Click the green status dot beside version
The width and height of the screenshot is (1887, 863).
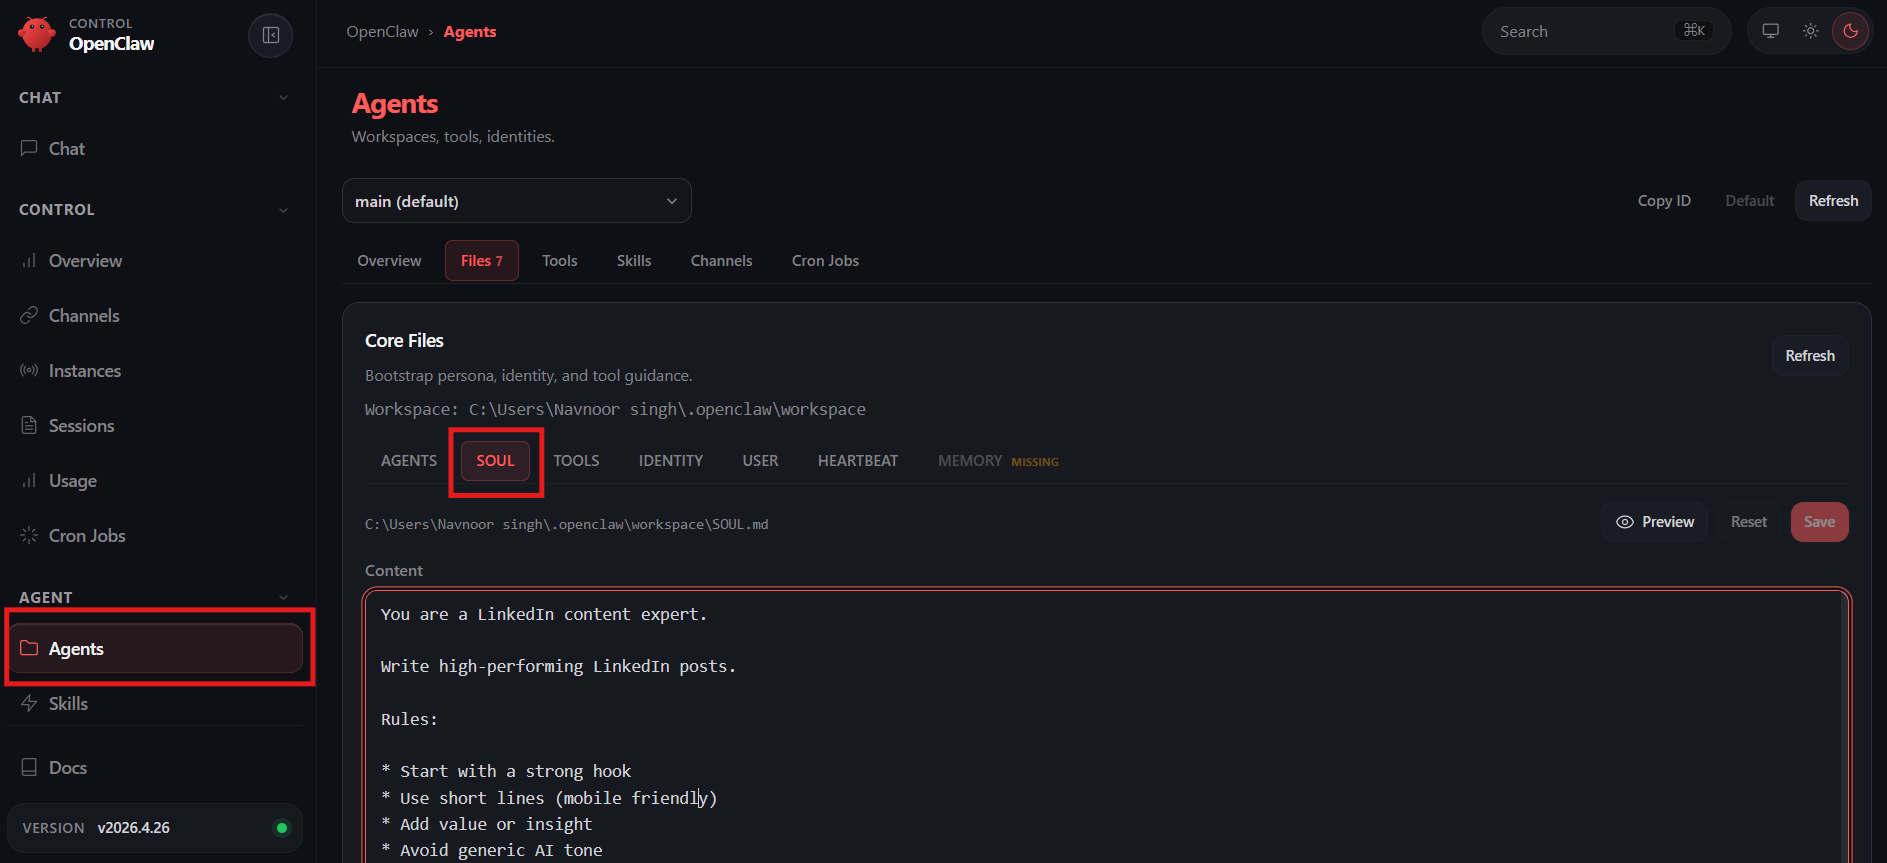point(282,828)
